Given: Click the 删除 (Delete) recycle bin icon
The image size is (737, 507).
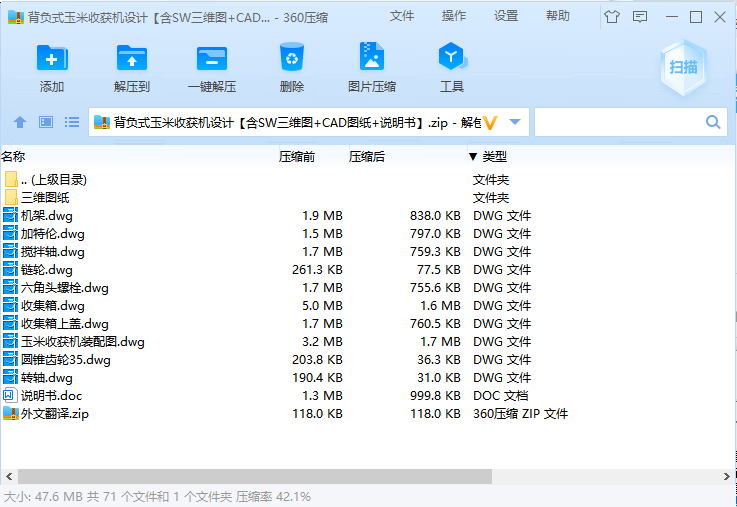Looking at the screenshot, I should [292, 57].
